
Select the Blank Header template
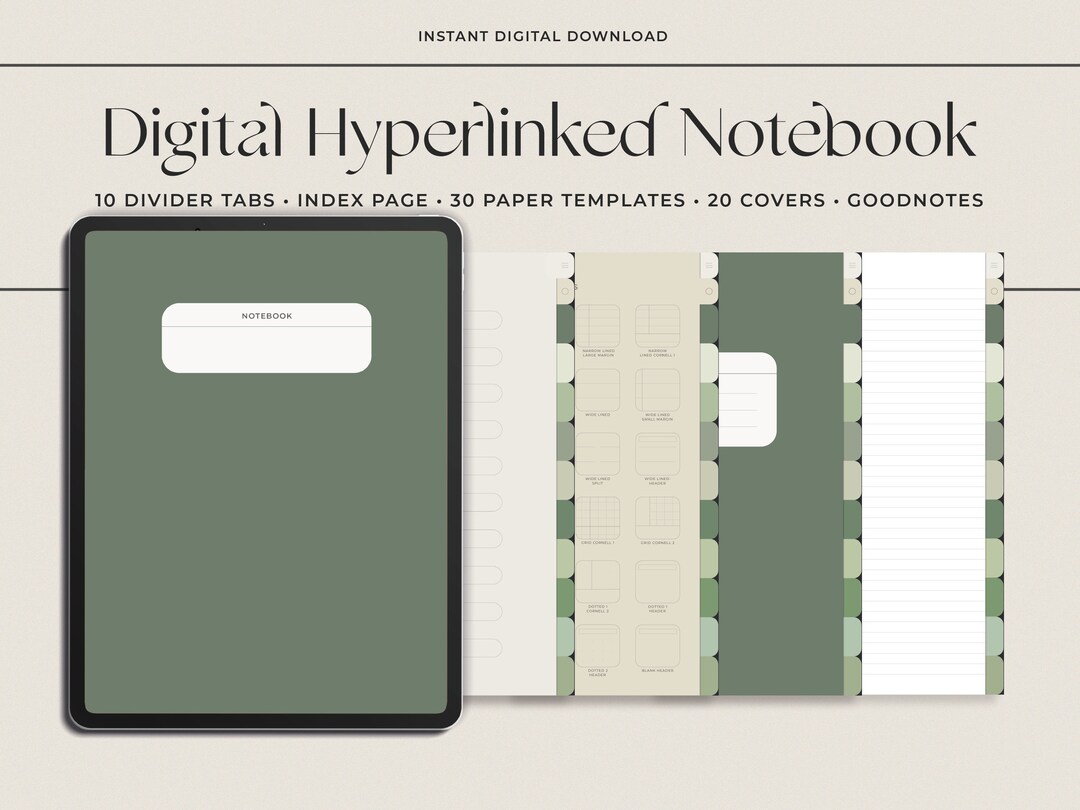click(660, 645)
